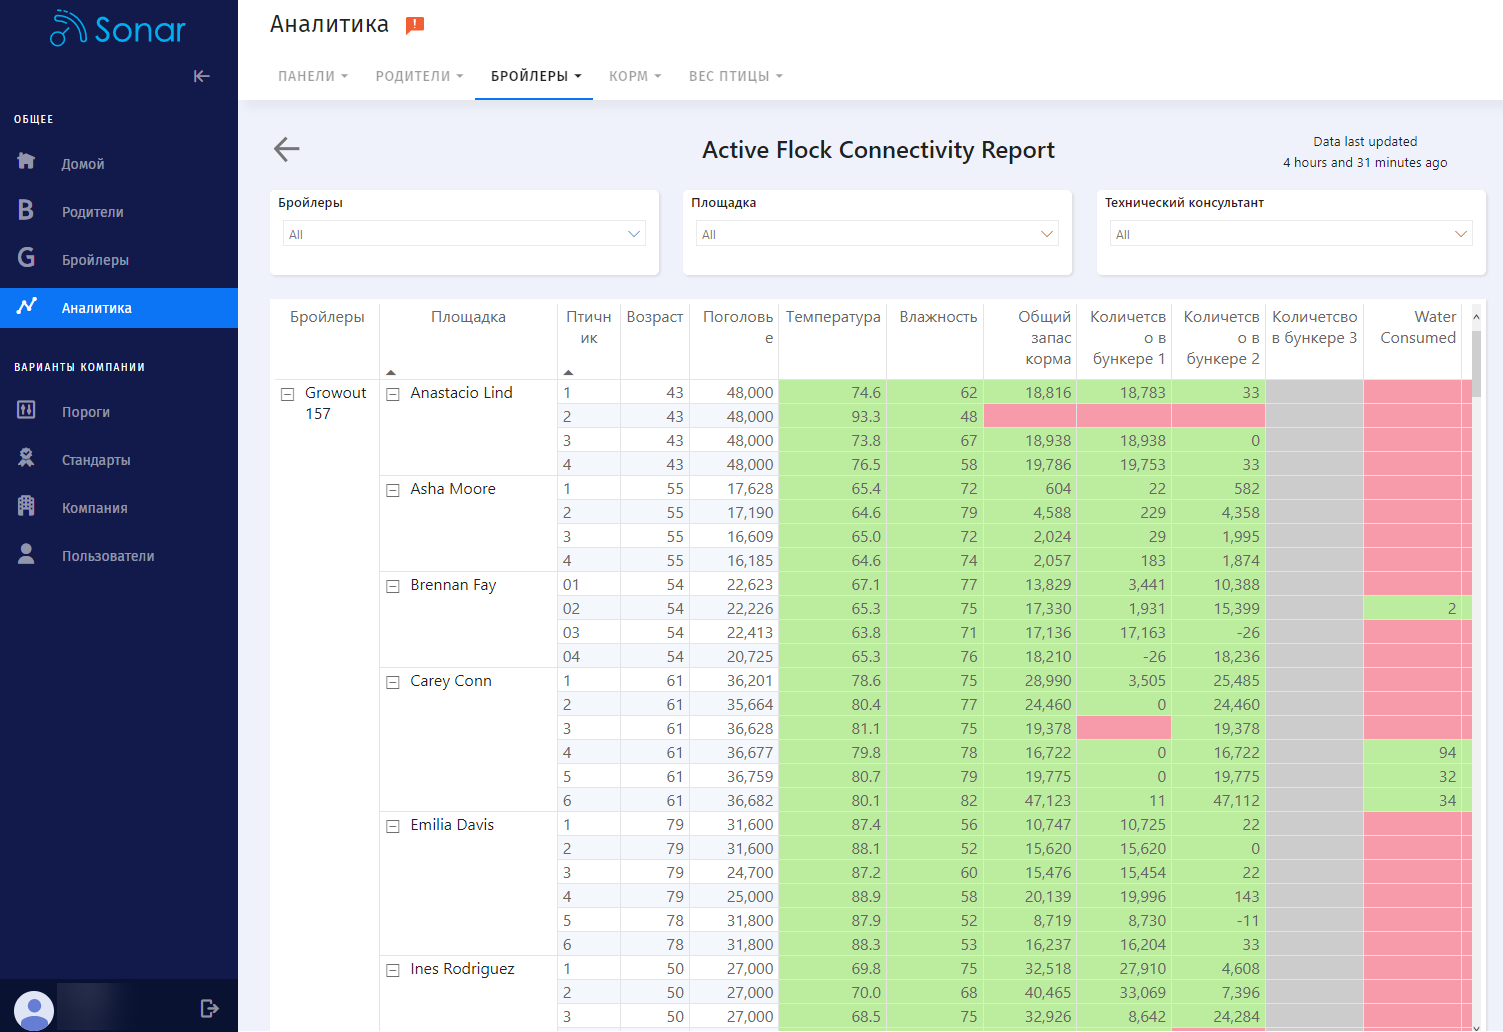Open the РОДИТЕЛИ tab menu

click(419, 76)
